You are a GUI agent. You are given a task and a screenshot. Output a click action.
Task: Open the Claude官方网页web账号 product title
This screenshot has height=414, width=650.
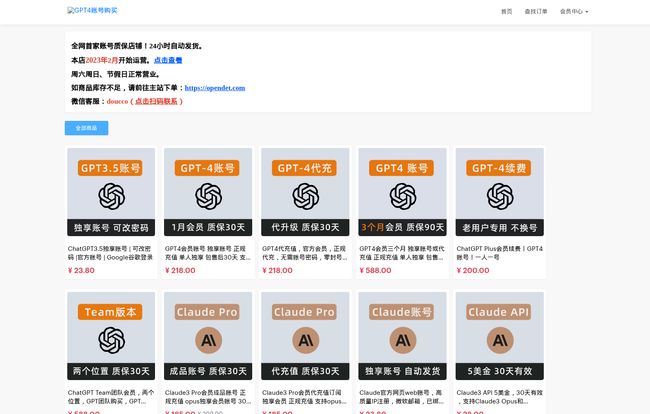(402, 397)
